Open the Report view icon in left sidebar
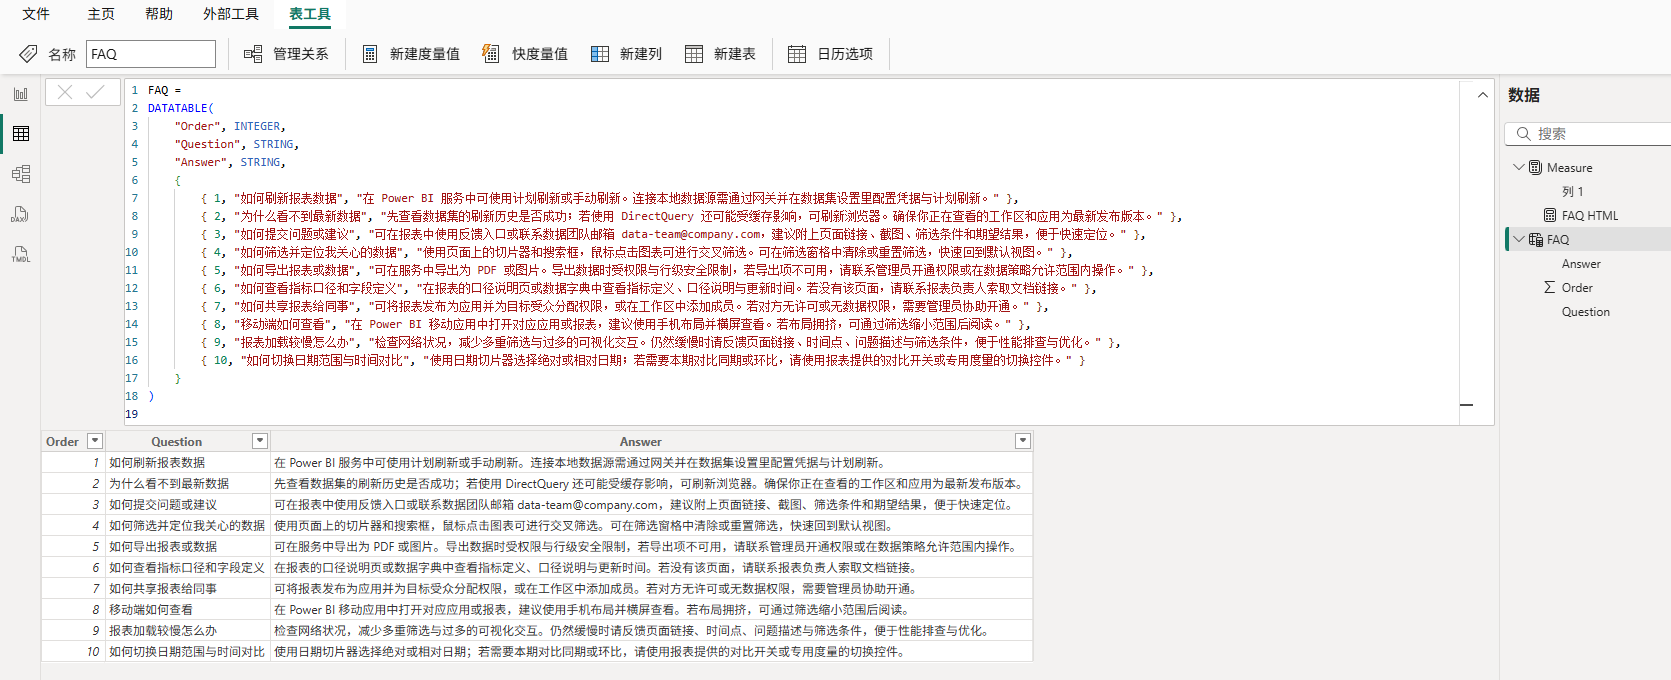1671x680 pixels. click(x=21, y=94)
